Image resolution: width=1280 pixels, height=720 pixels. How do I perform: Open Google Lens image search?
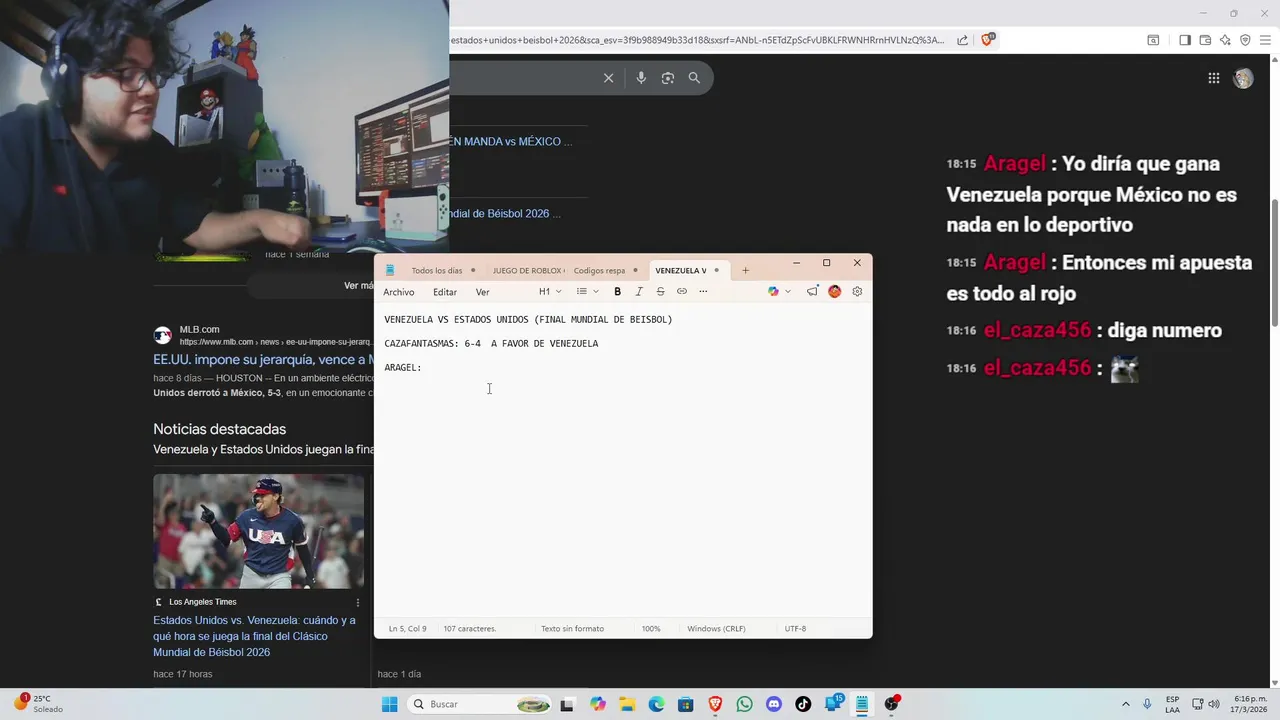pyautogui.click(x=668, y=78)
